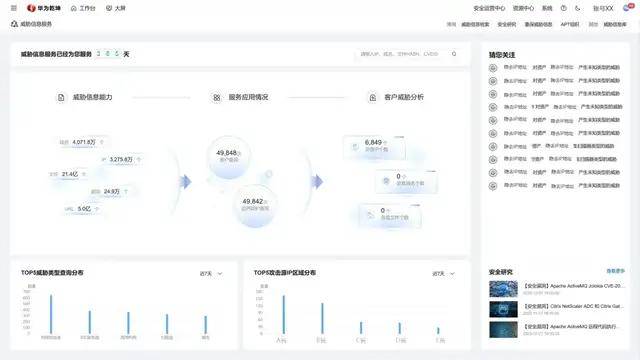Image resolution: width=640 pixels, height=360 pixels.
Task: Click the search magnifier icon
Action: (454, 54)
